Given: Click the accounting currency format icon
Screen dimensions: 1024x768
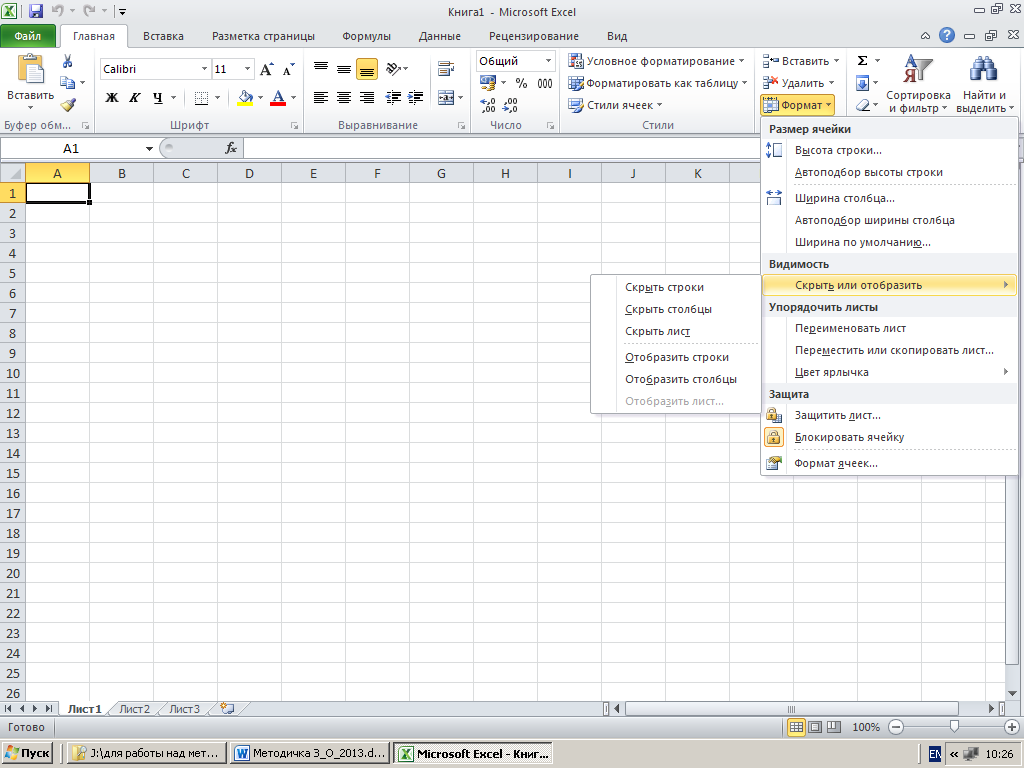Looking at the screenshot, I should [488, 82].
